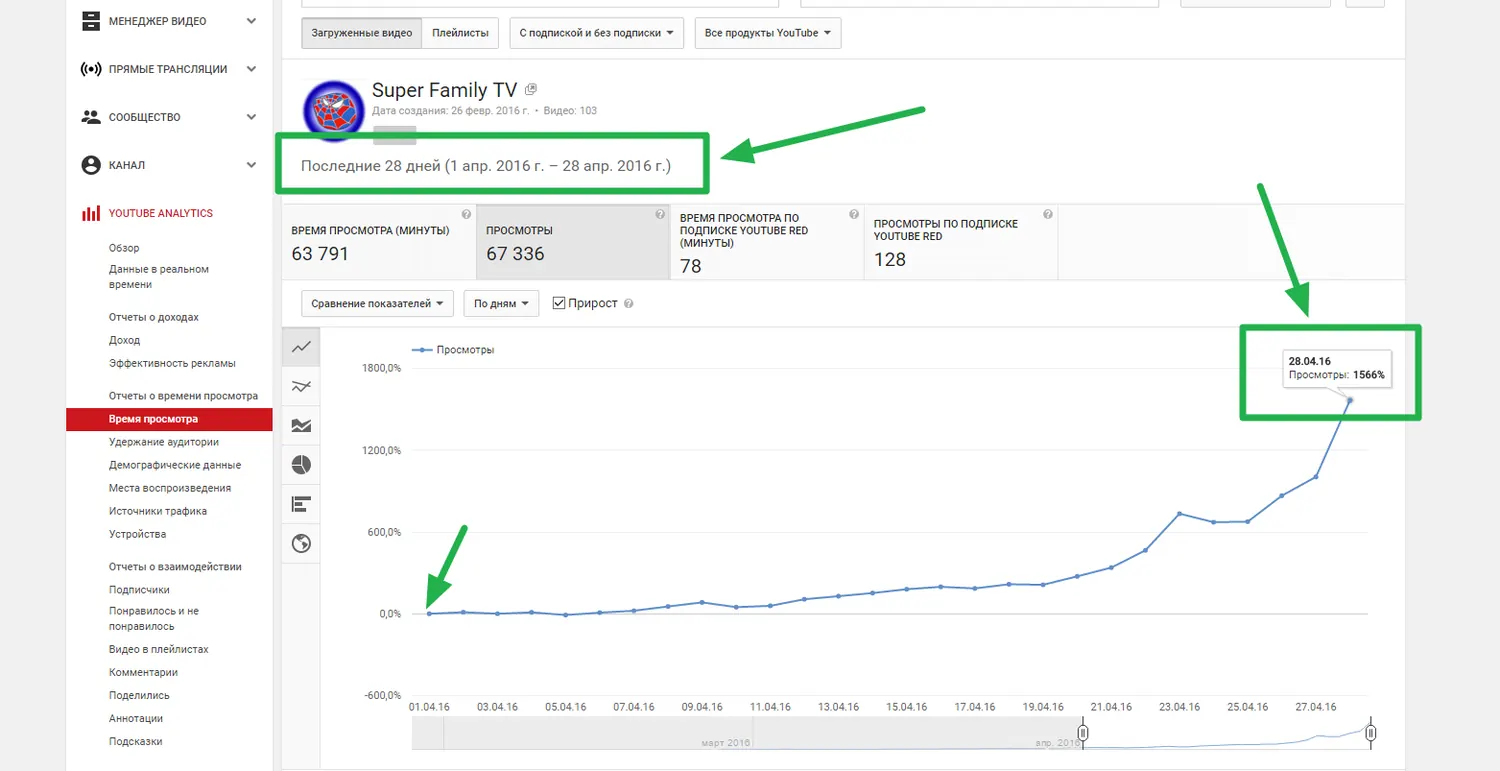Viewport: 1500px width, 771px height.
Task: Expand the Сообщество section chevron
Action: pos(251,117)
